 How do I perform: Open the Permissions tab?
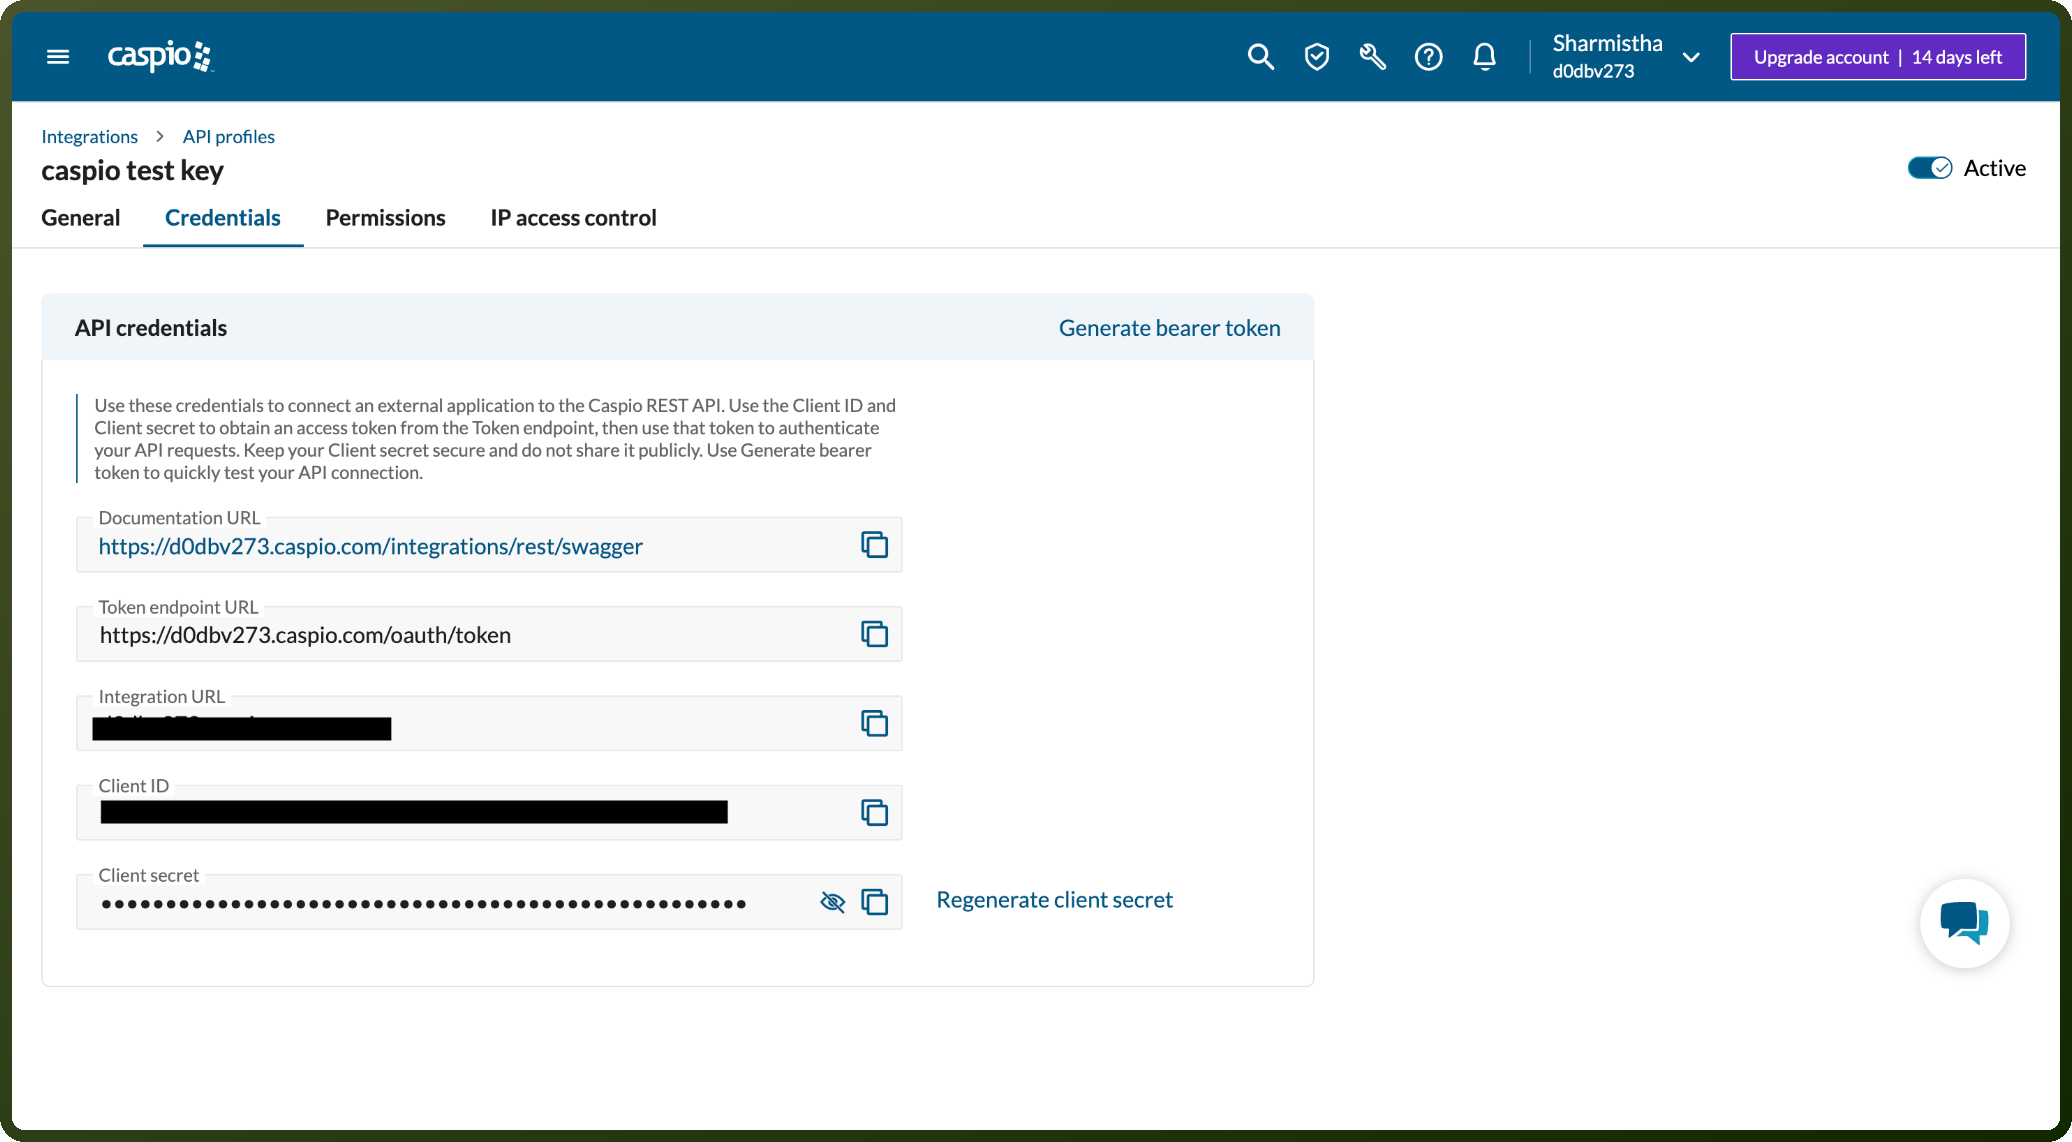click(385, 218)
